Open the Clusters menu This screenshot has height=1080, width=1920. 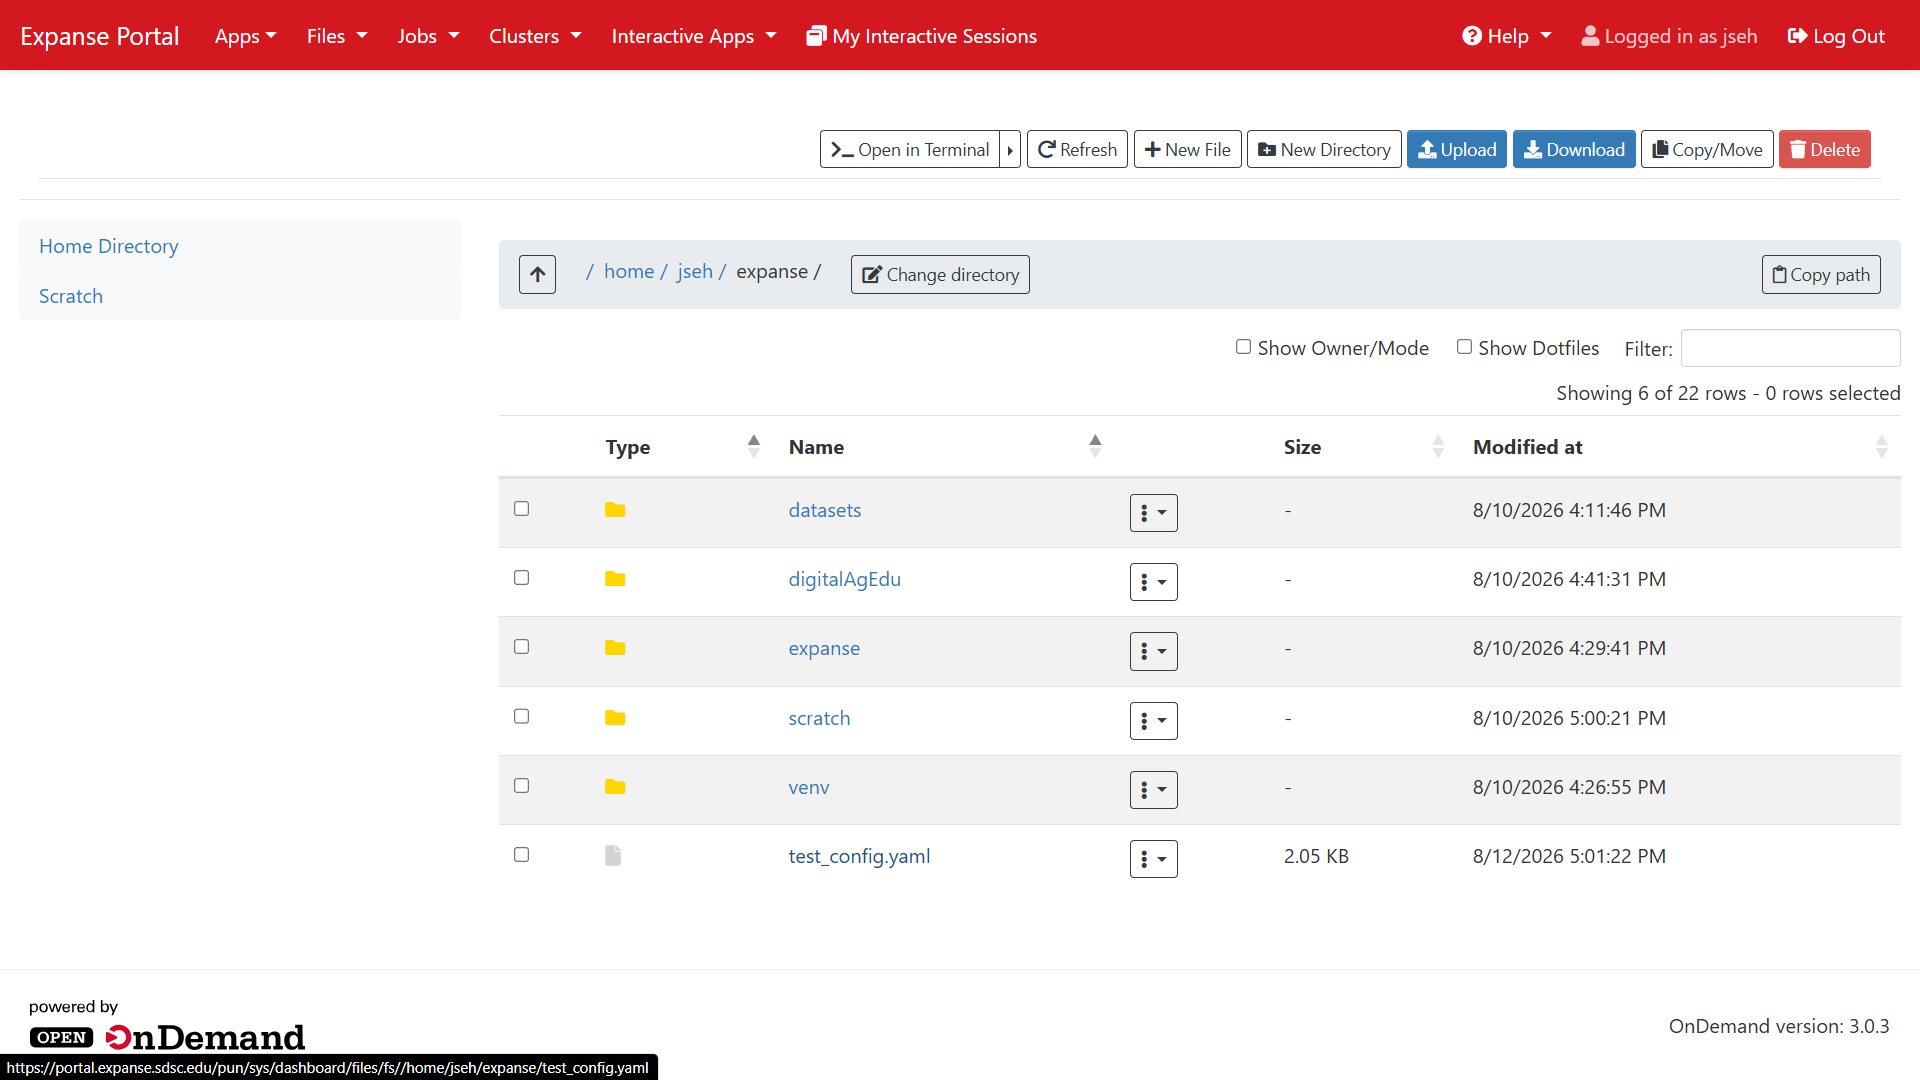pyautogui.click(x=535, y=36)
